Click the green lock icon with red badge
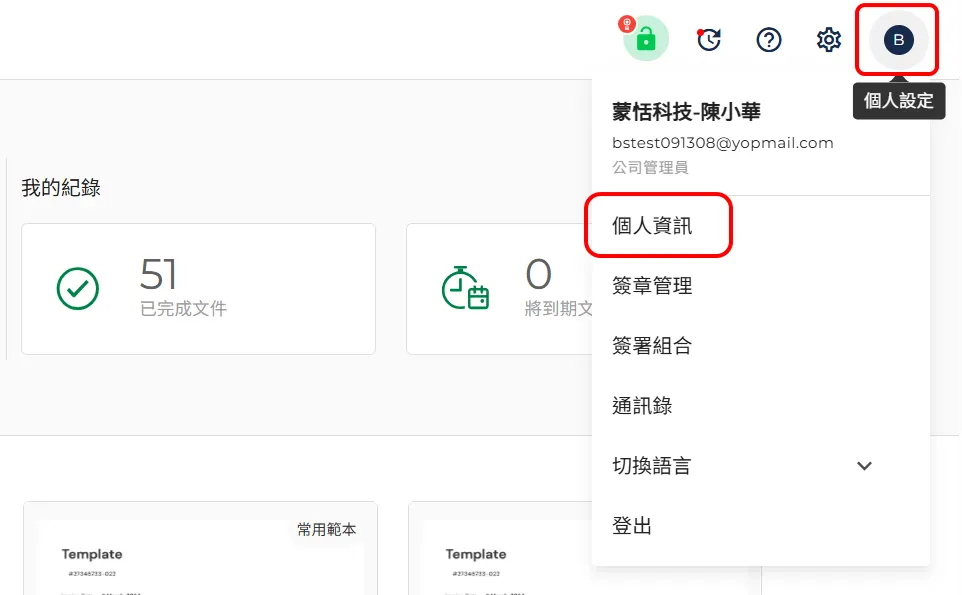 (646, 40)
